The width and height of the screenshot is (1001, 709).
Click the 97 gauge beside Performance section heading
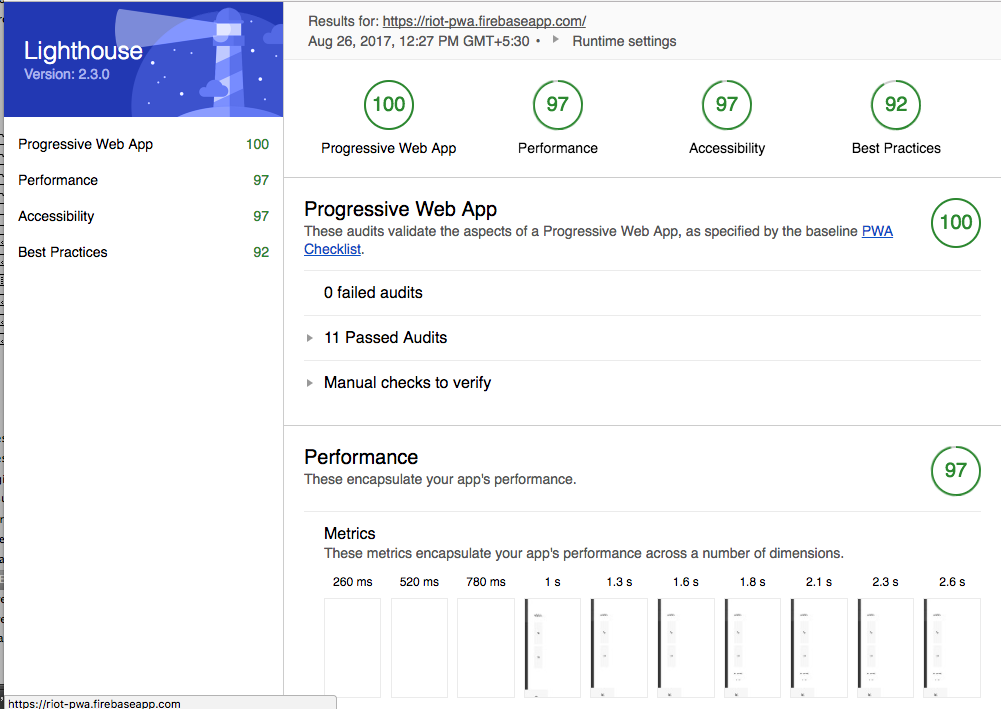[x=955, y=470]
